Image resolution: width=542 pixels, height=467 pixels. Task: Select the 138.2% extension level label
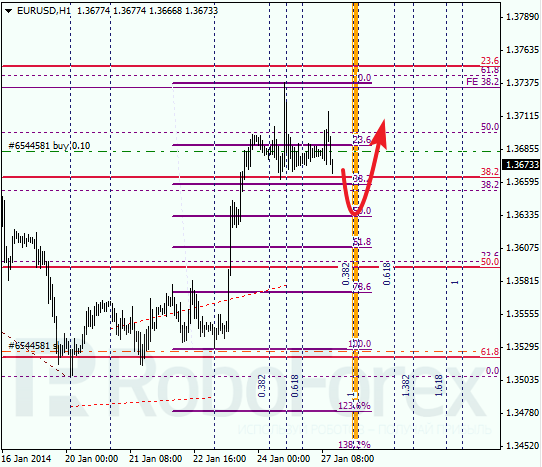[x=354, y=444]
